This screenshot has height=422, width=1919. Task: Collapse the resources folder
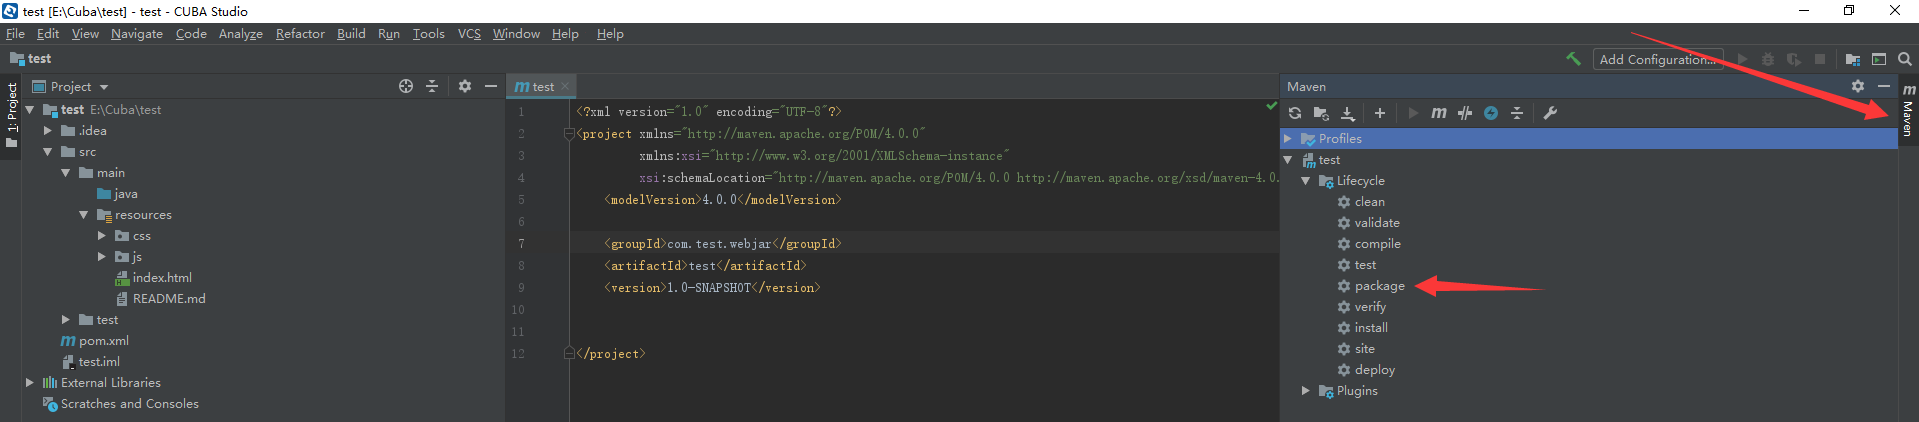coord(84,215)
